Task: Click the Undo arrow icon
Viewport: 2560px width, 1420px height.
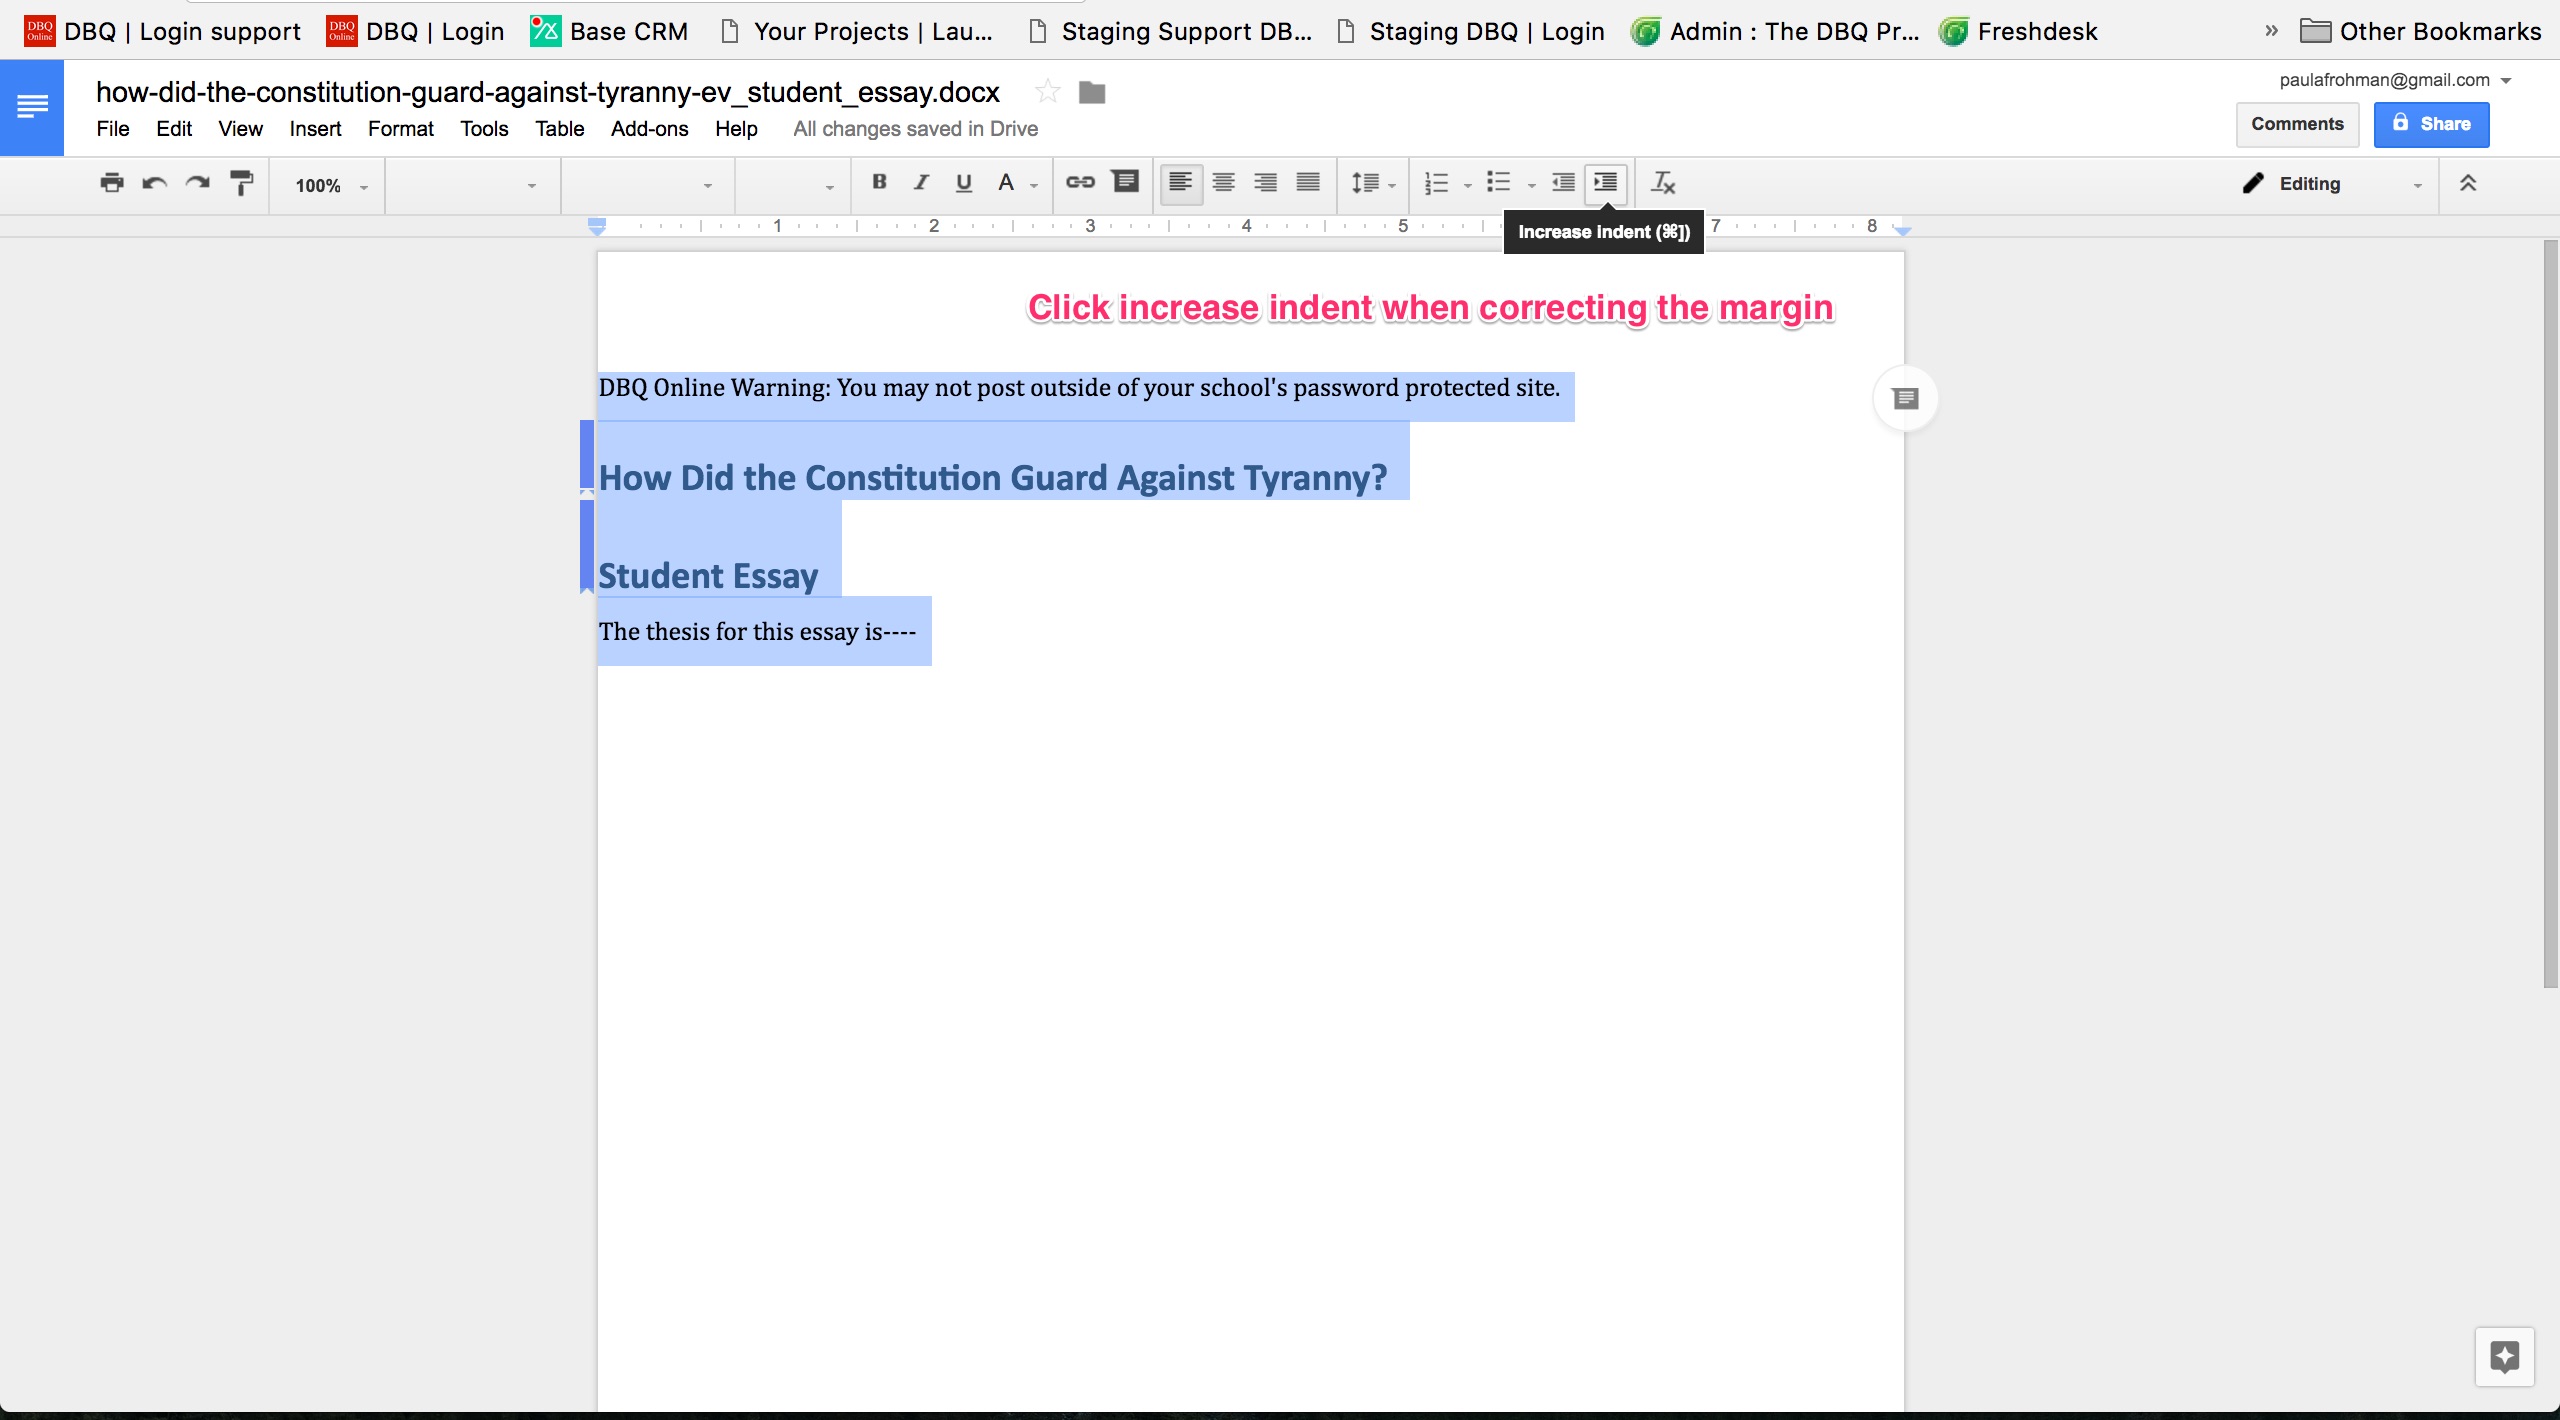Action: pyautogui.click(x=154, y=183)
